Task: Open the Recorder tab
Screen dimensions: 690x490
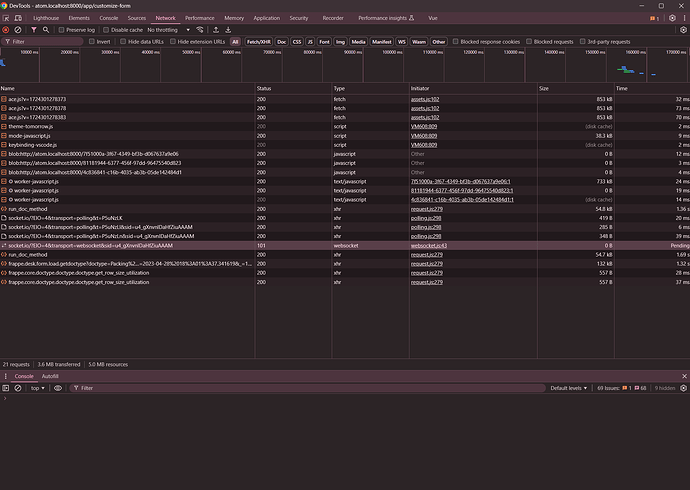Action: click(x=333, y=18)
